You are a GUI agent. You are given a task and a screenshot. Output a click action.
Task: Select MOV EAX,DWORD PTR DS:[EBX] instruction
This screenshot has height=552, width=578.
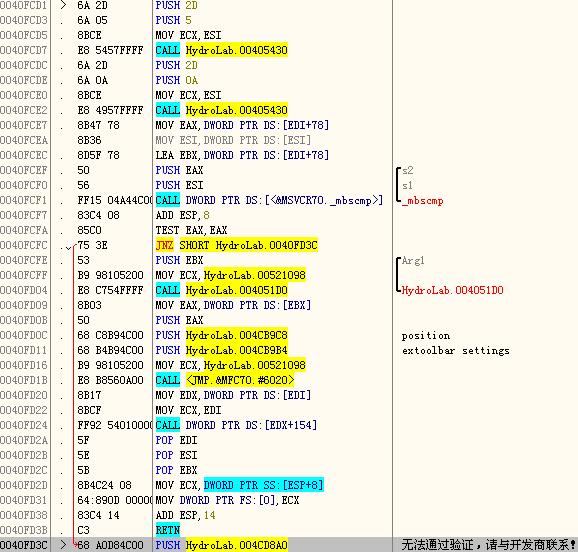point(233,305)
